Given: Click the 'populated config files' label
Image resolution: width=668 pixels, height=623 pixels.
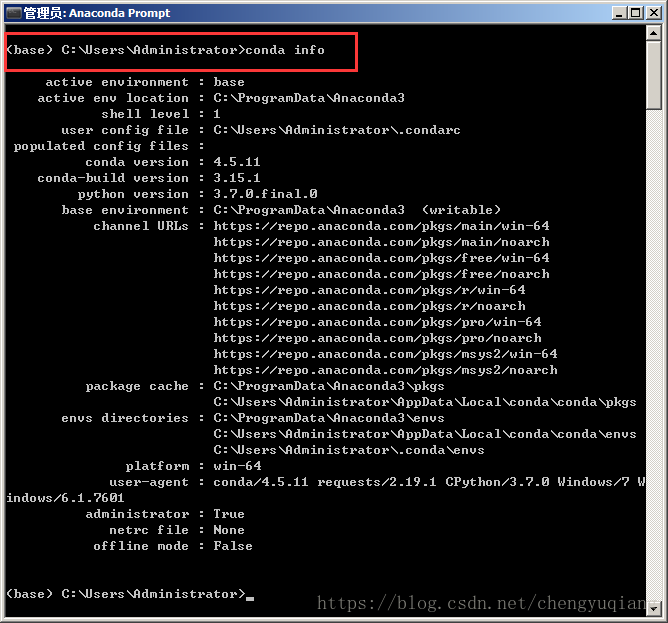Looking at the screenshot, I should click(x=101, y=147).
